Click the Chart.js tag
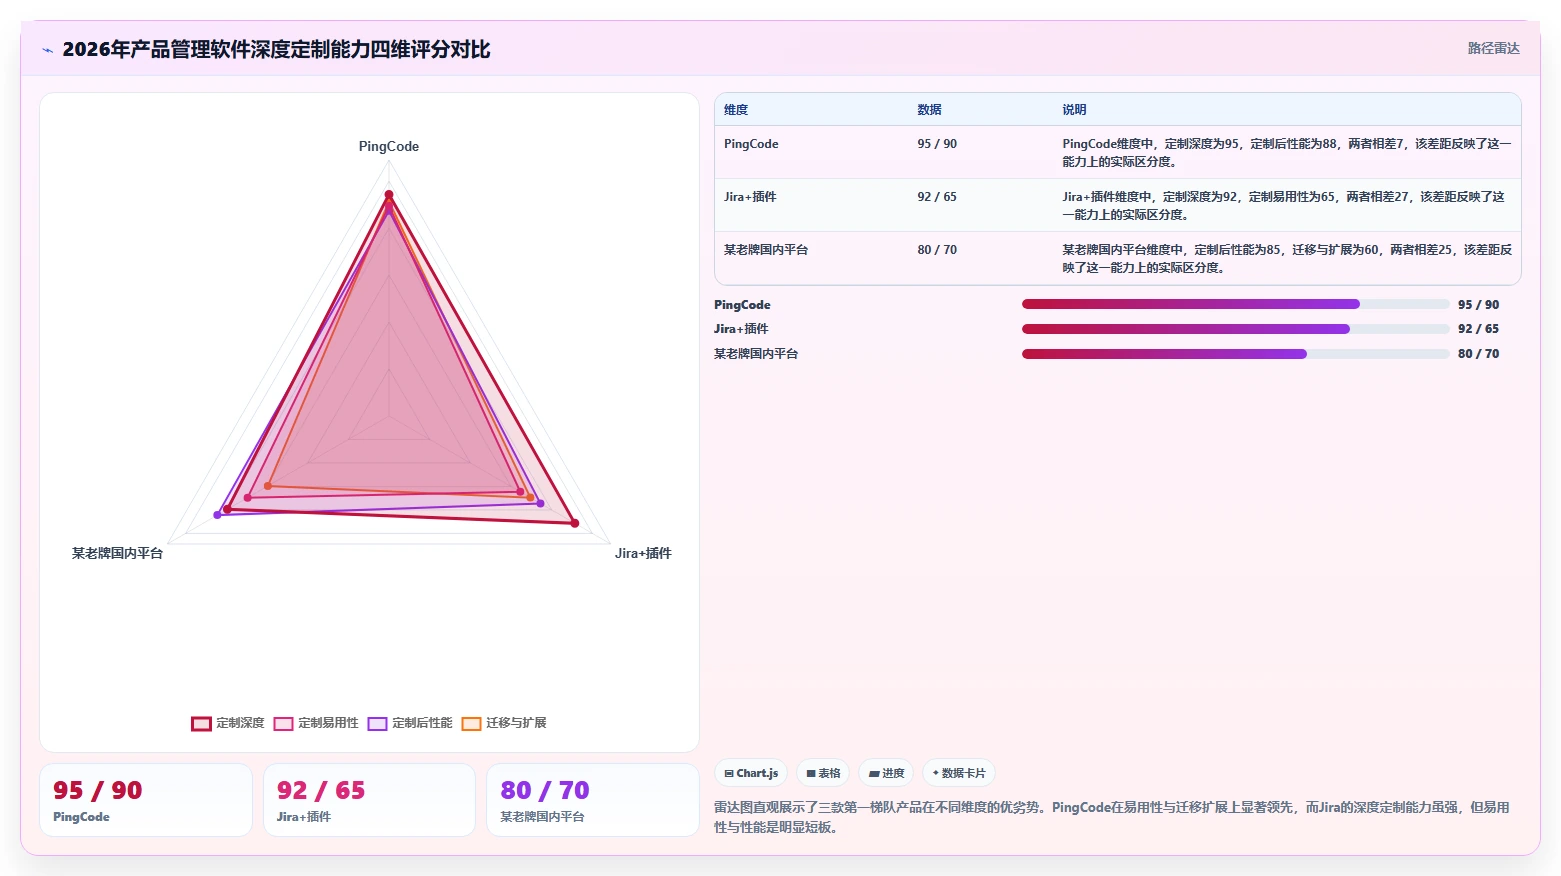The height and width of the screenshot is (876, 1561). (751, 773)
